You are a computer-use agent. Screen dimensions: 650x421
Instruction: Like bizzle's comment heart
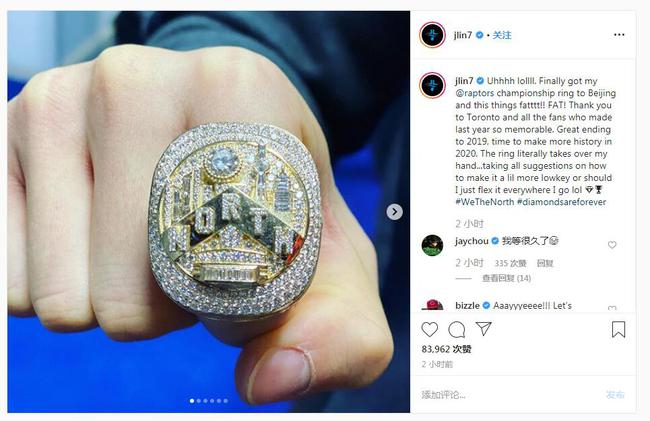[612, 308]
